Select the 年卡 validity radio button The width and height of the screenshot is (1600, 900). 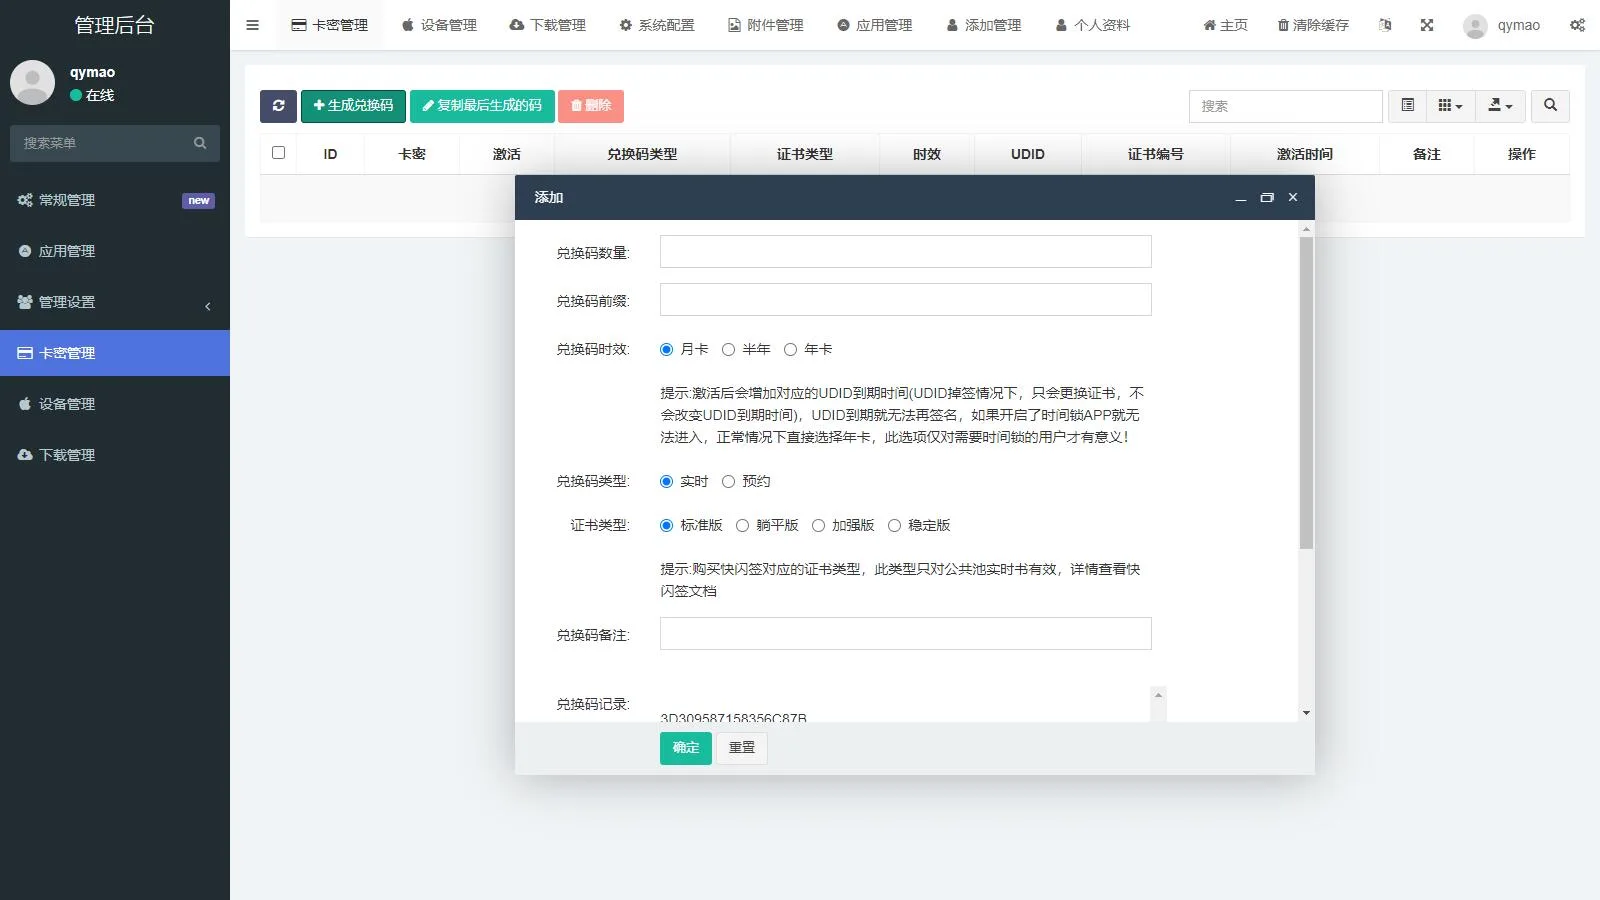(x=792, y=350)
